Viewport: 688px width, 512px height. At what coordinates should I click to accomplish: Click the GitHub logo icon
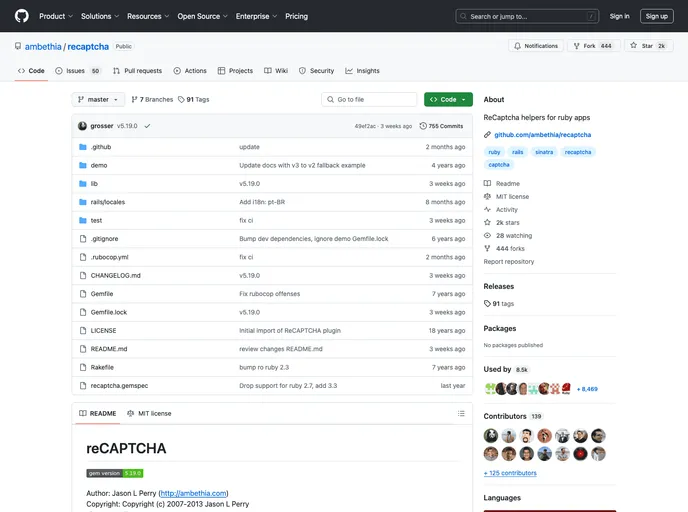point(21,16)
